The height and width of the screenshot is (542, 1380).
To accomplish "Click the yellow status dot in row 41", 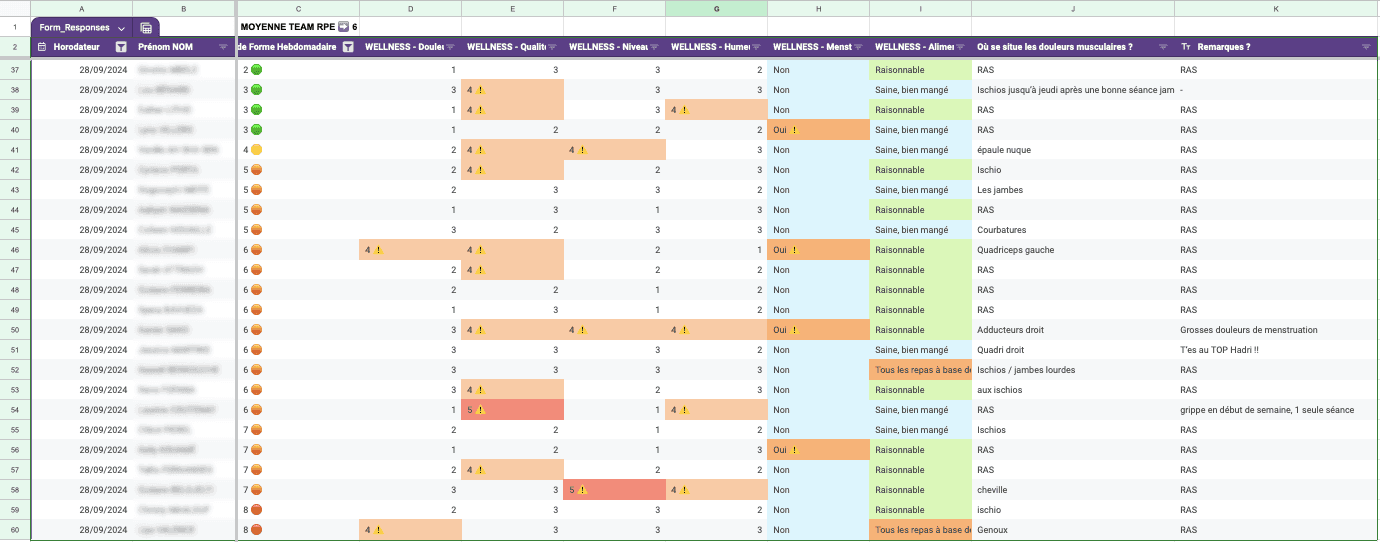I will tap(257, 150).
